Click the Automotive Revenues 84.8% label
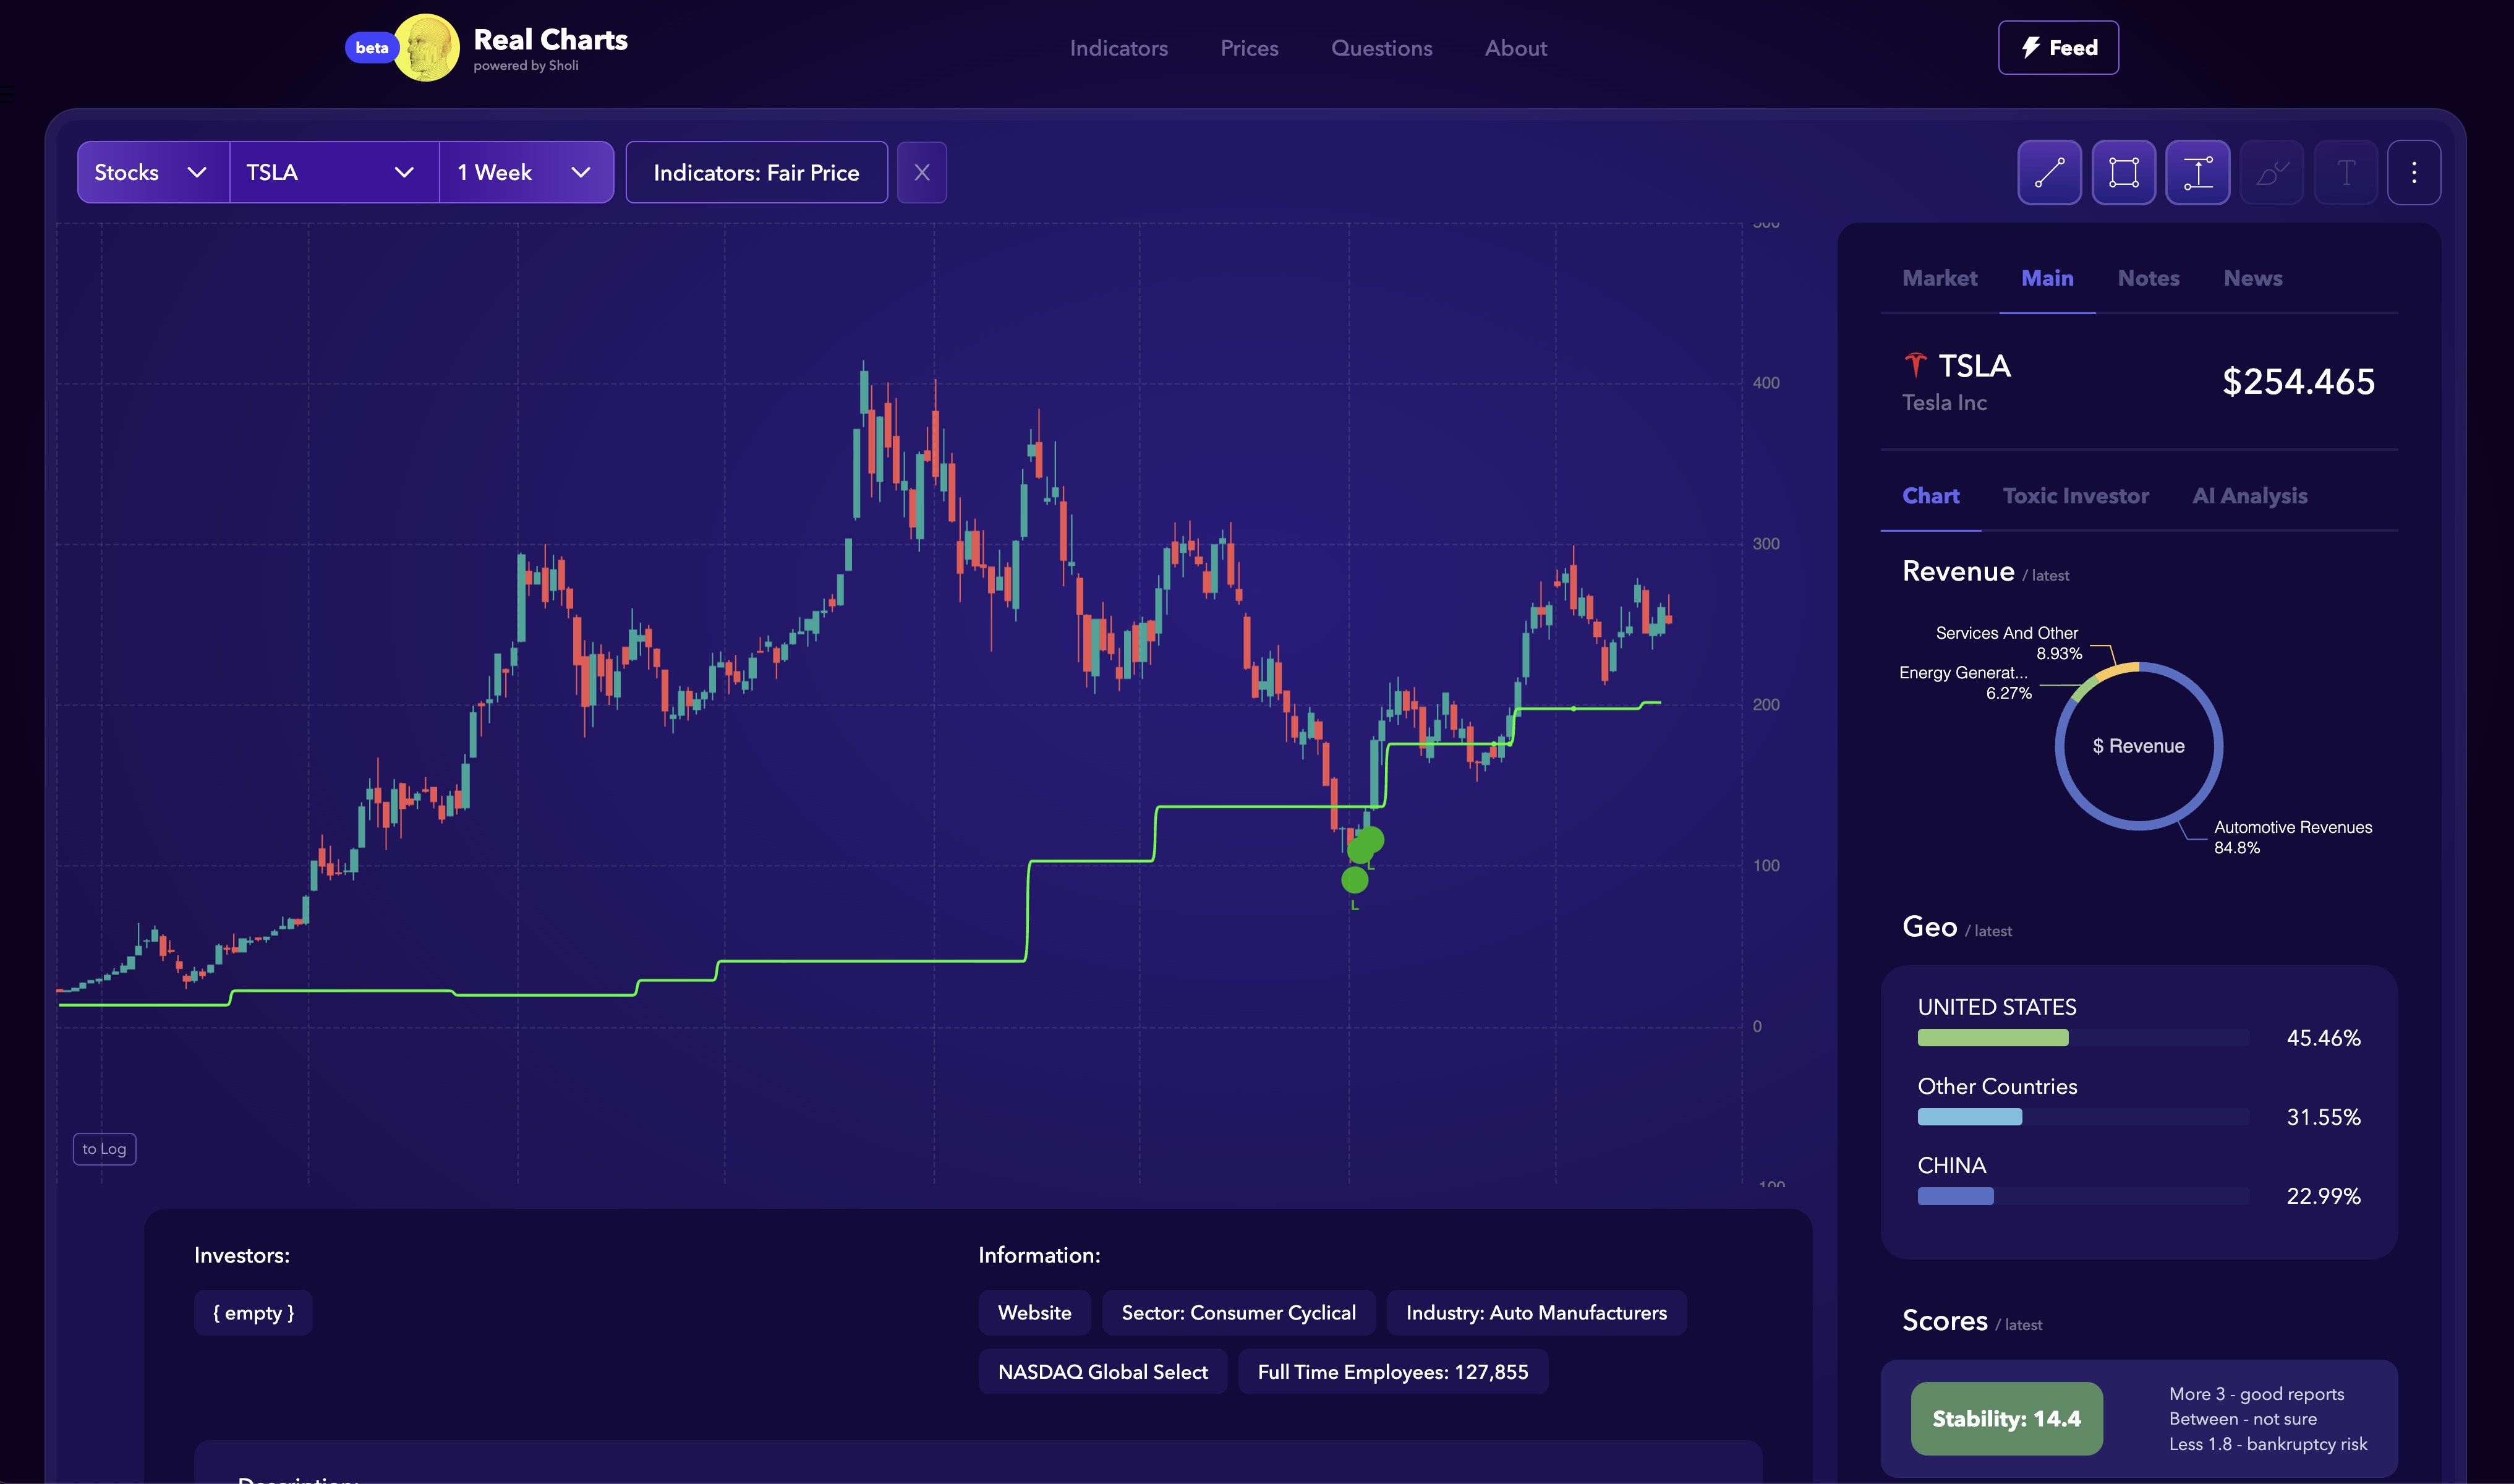 click(x=2292, y=837)
